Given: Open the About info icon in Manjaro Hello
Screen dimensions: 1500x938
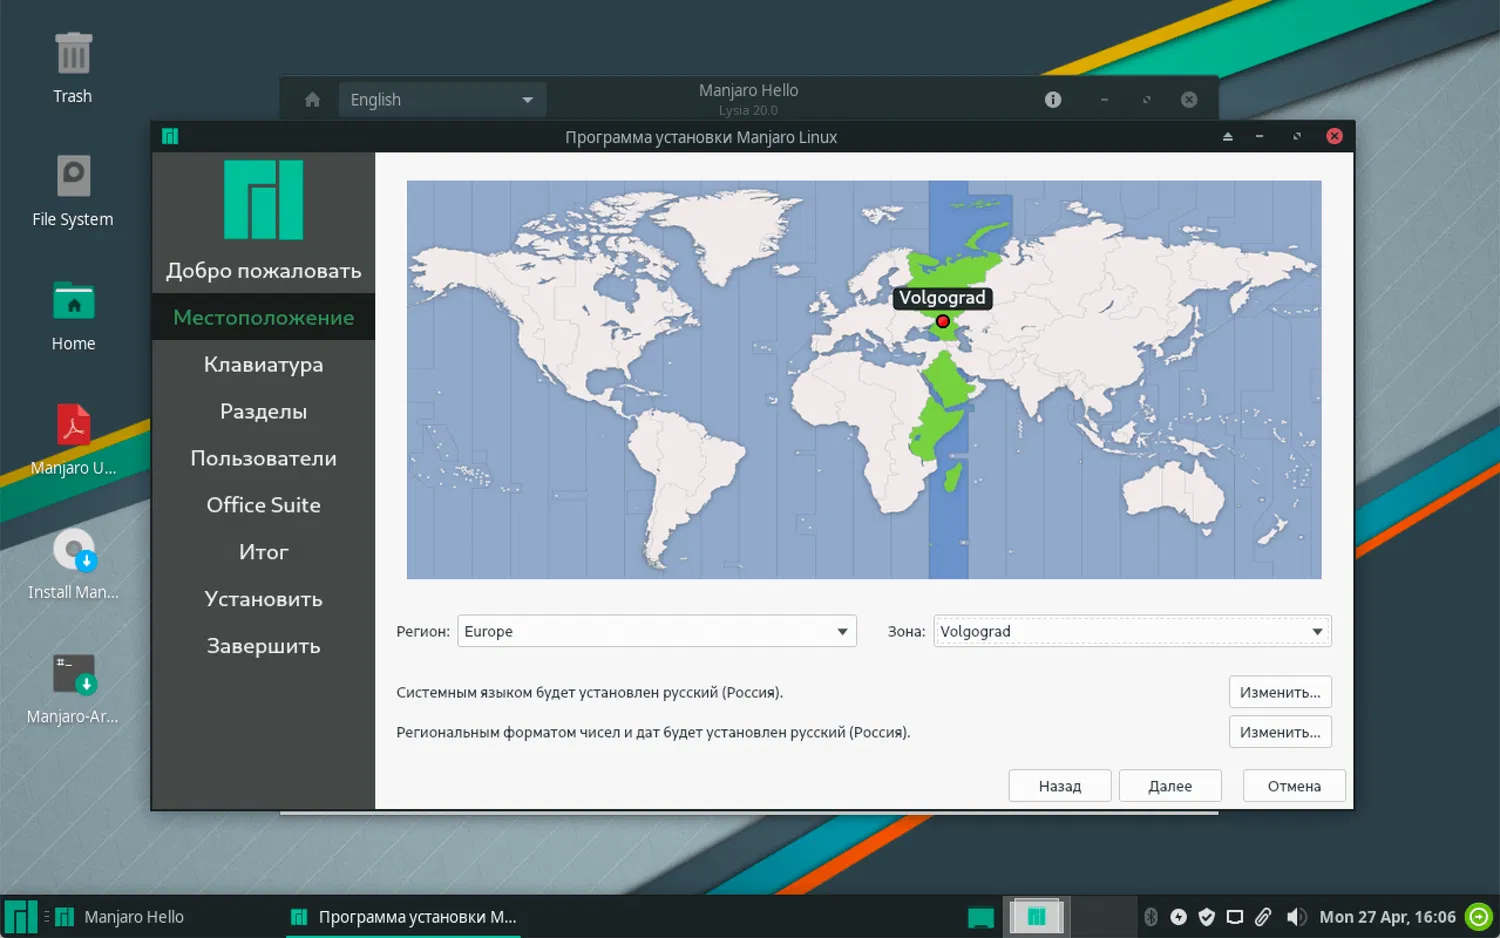Looking at the screenshot, I should 1053,99.
